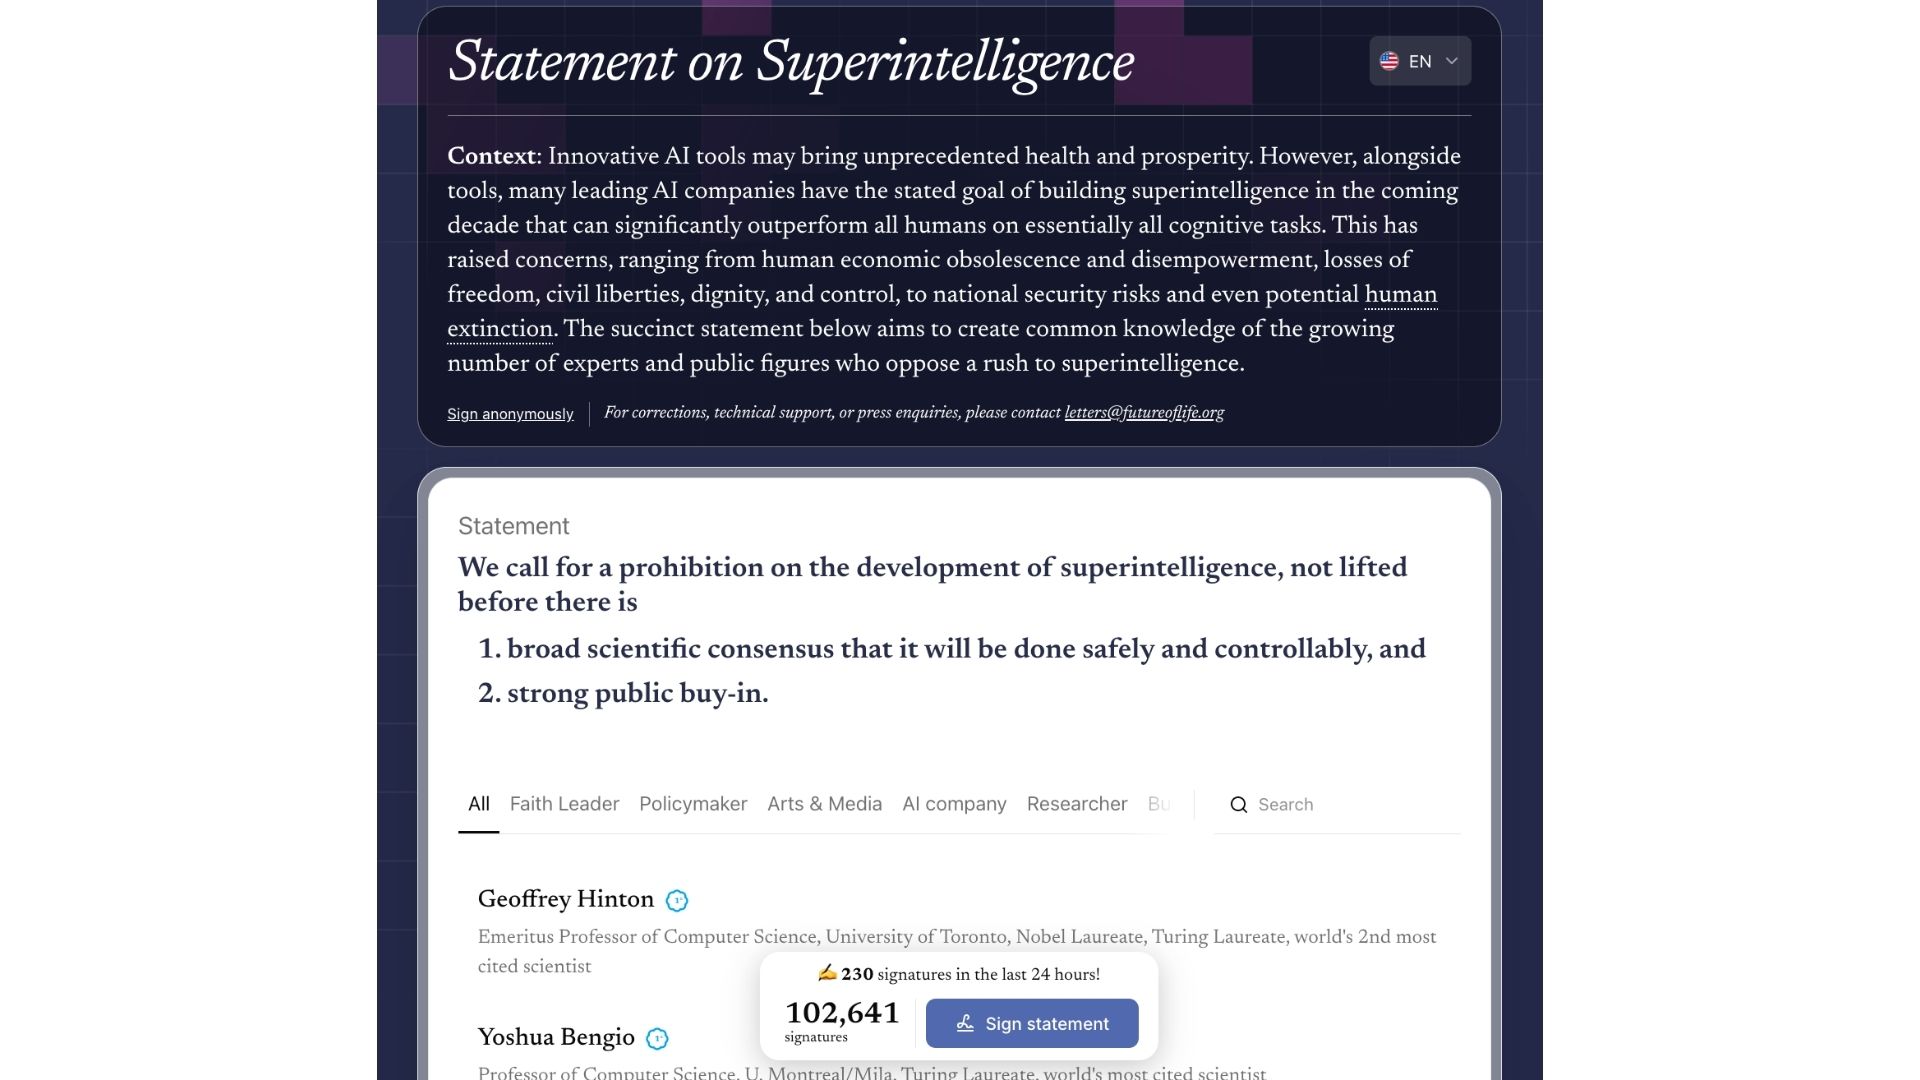Open the letters@futureoflife.org email link
Screen dimensions: 1920x1080
[x=1144, y=413]
